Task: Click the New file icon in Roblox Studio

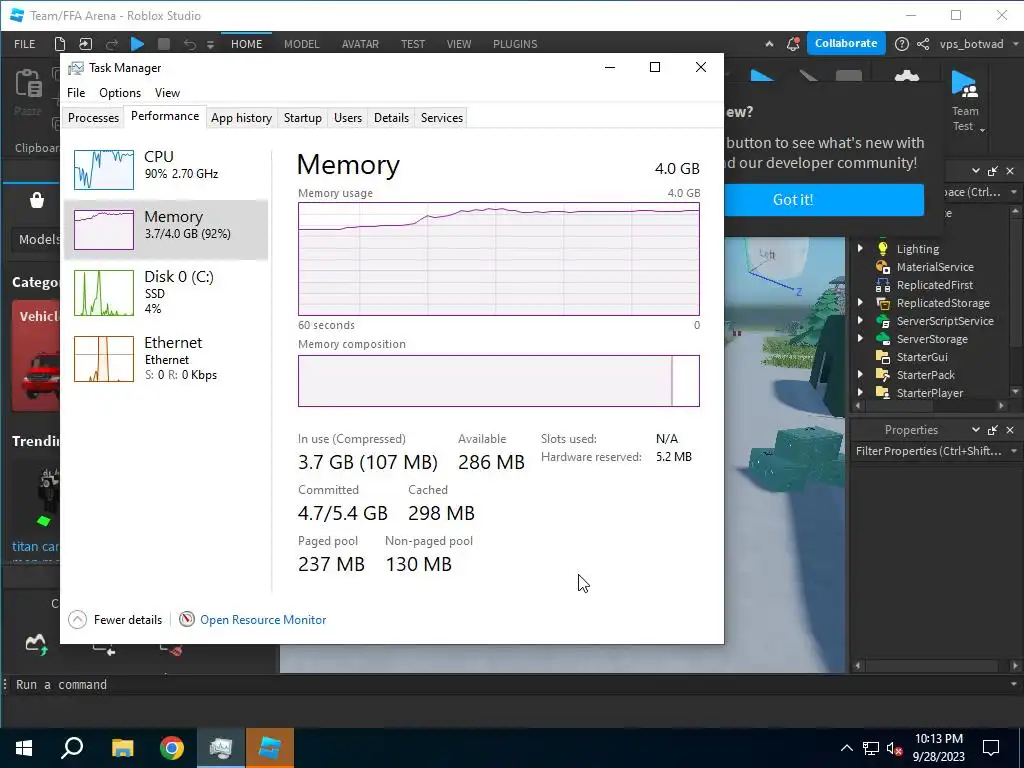Action: pyautogui.click(x=59, y=44)
